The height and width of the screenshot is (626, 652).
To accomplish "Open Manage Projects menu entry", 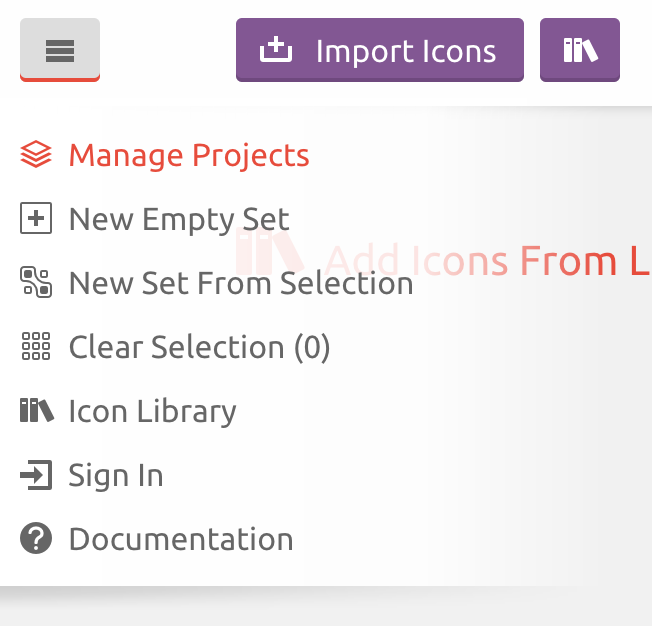I will point(165,155).
